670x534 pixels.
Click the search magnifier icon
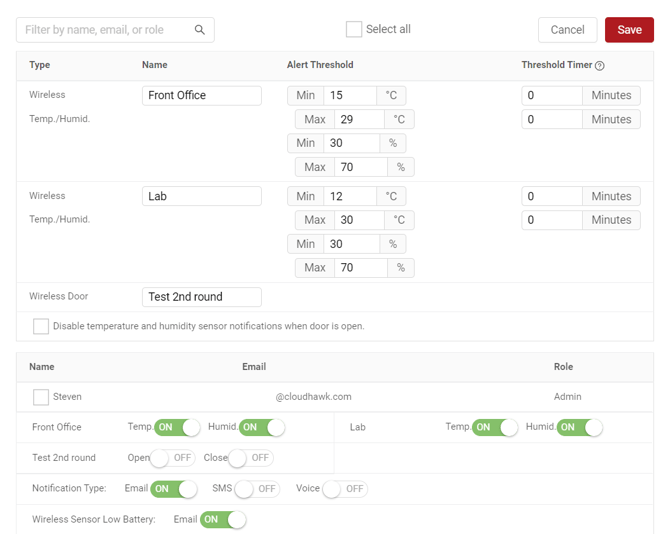click(x=200, y=30)
